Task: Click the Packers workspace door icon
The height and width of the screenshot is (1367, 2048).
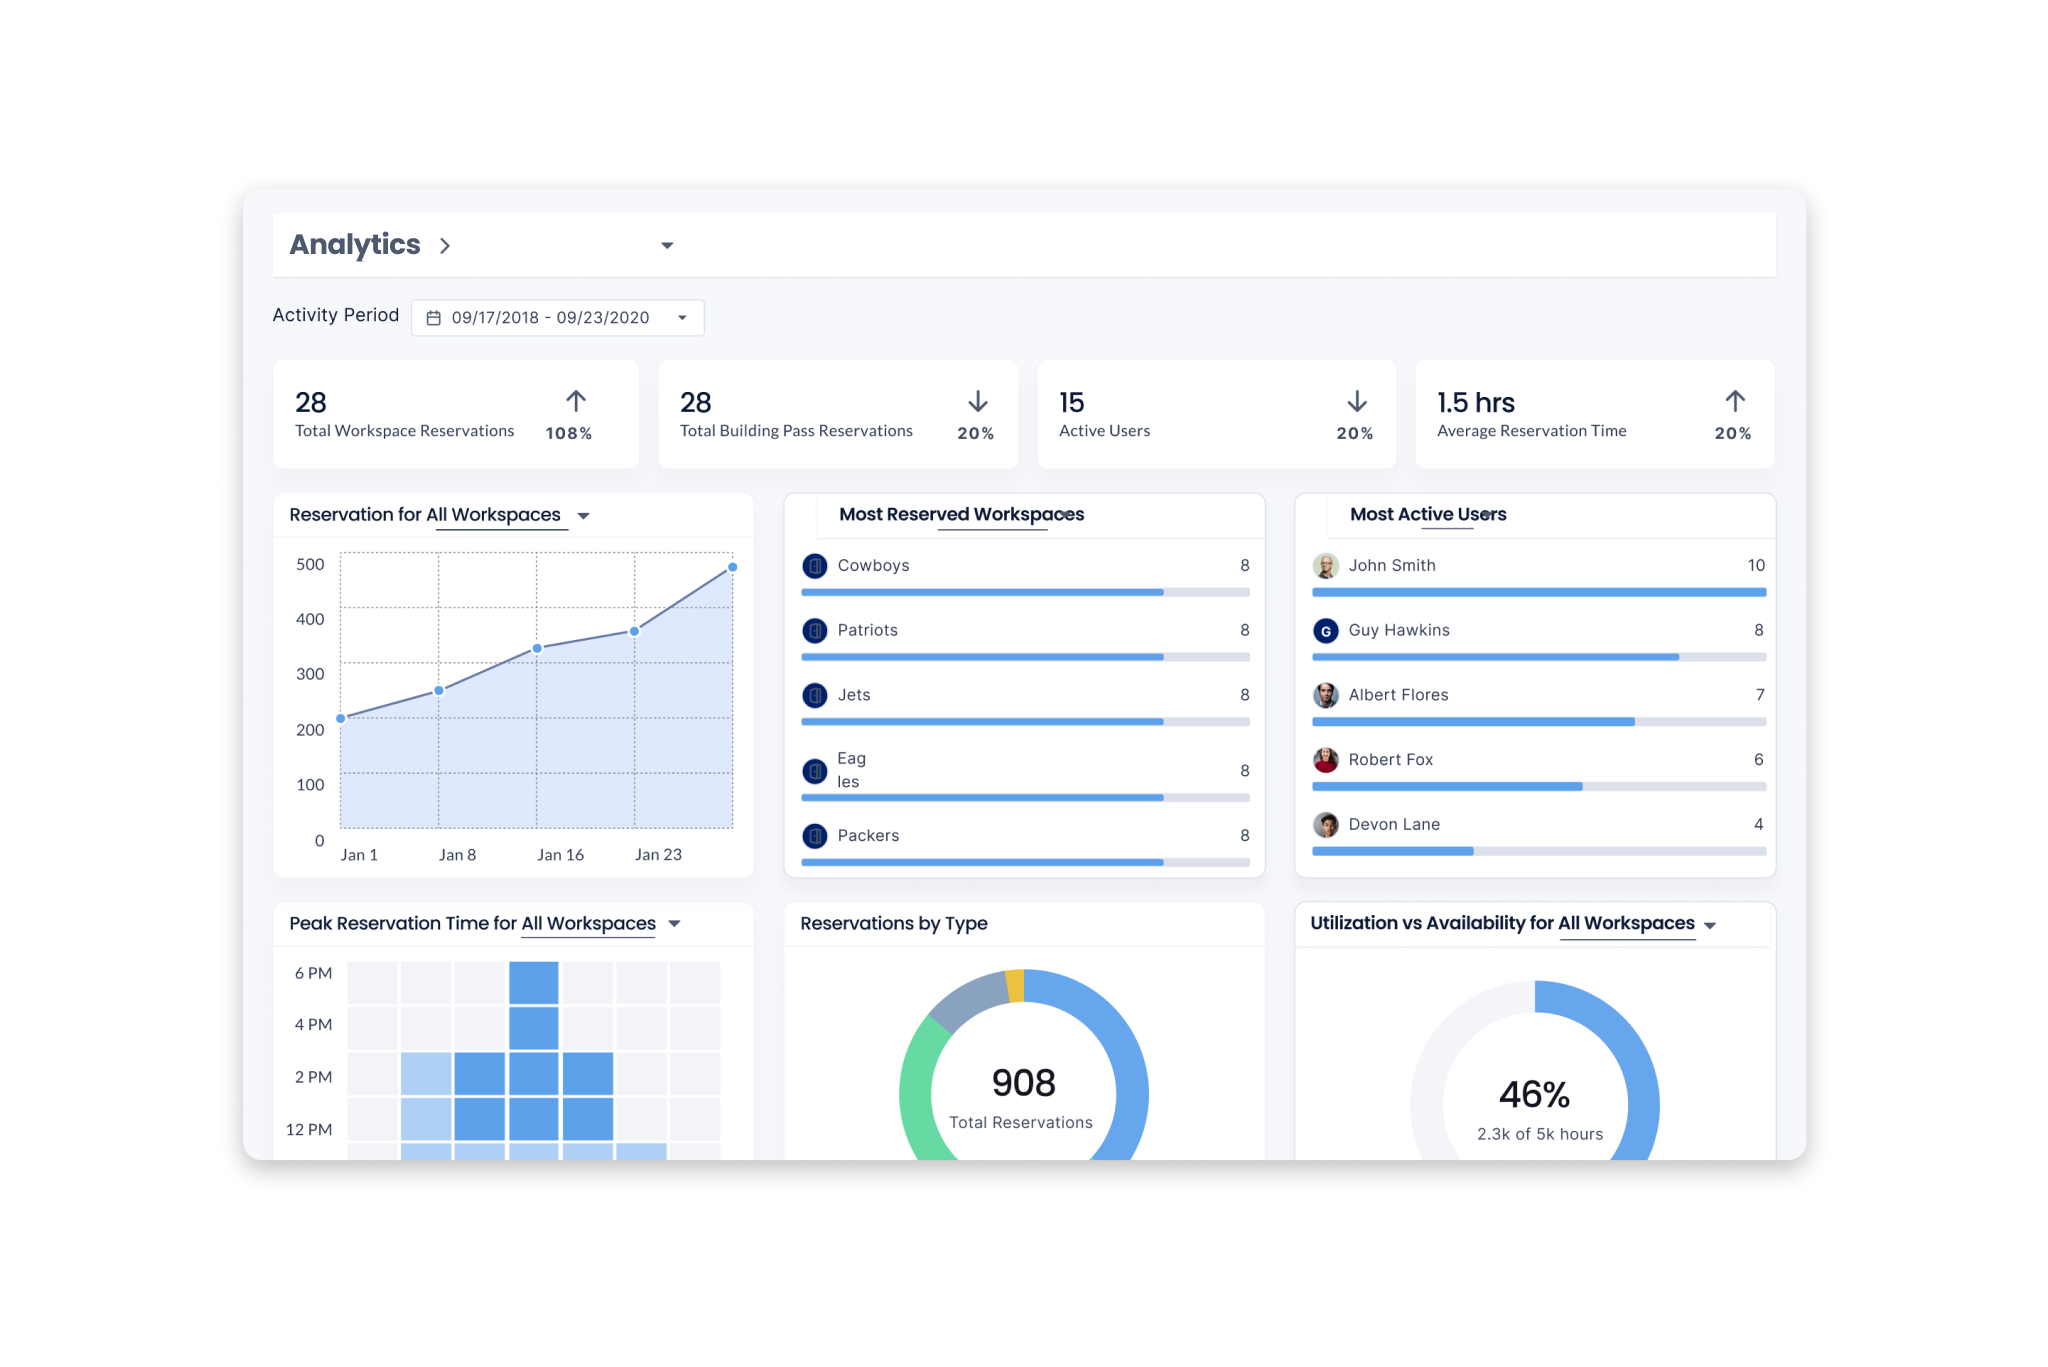Action: (x=815, y=836)
